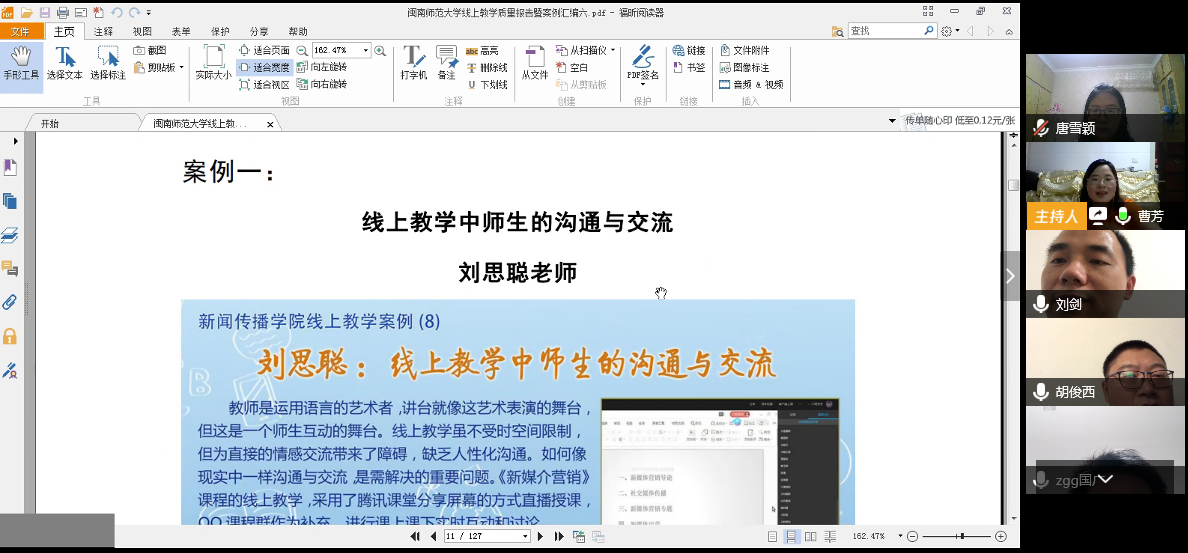The image size is (1188, 553).
Task: Enable single page view in status bar
Action: tap(773, 537)
